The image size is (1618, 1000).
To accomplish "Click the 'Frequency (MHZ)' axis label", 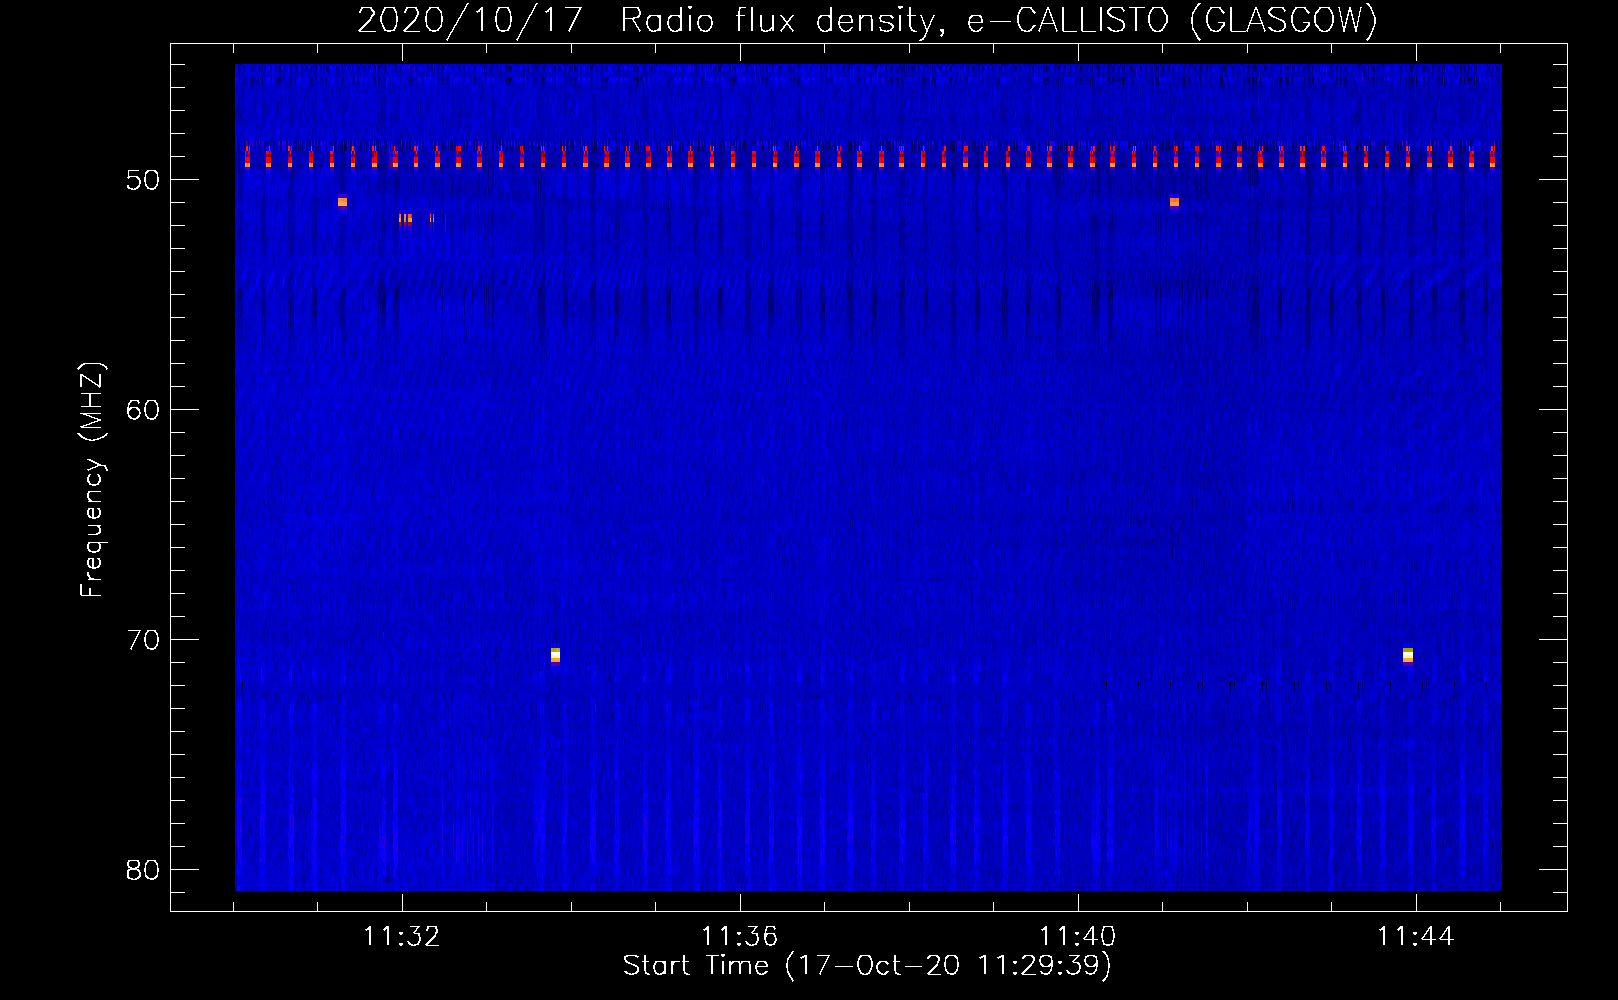I will coord(92,480).
